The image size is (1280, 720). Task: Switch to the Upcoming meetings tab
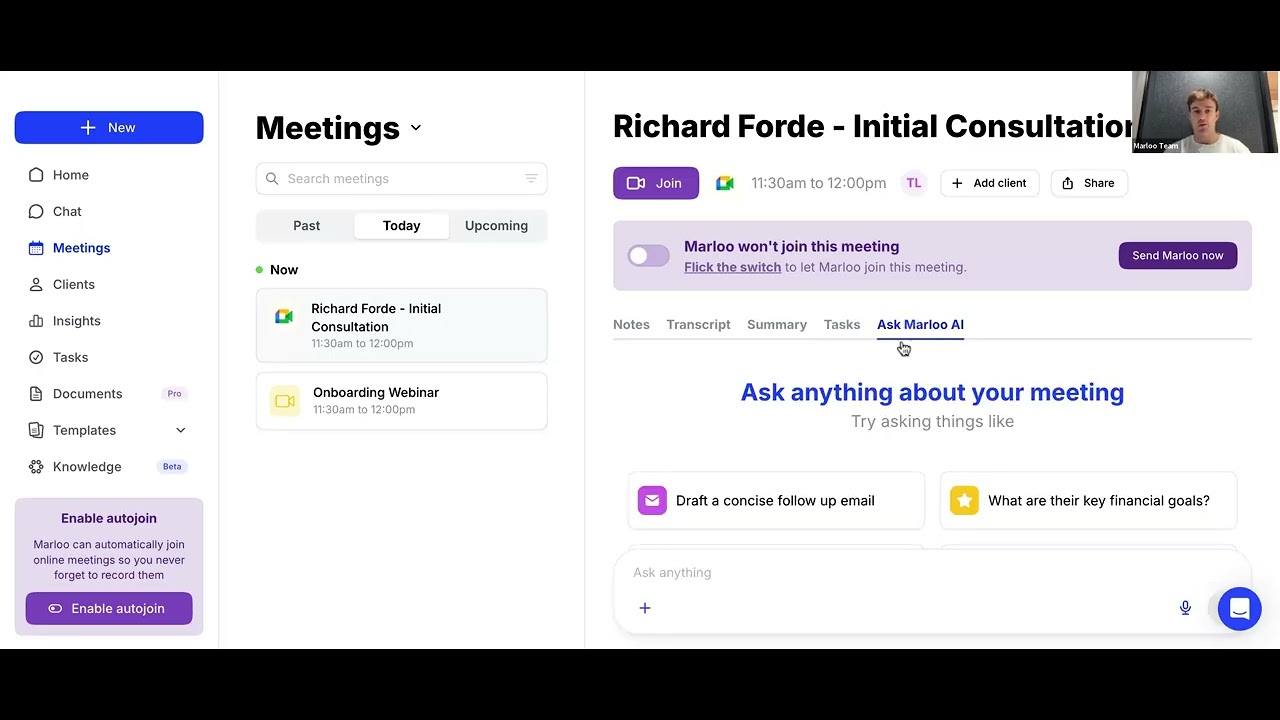click(496, 226)
